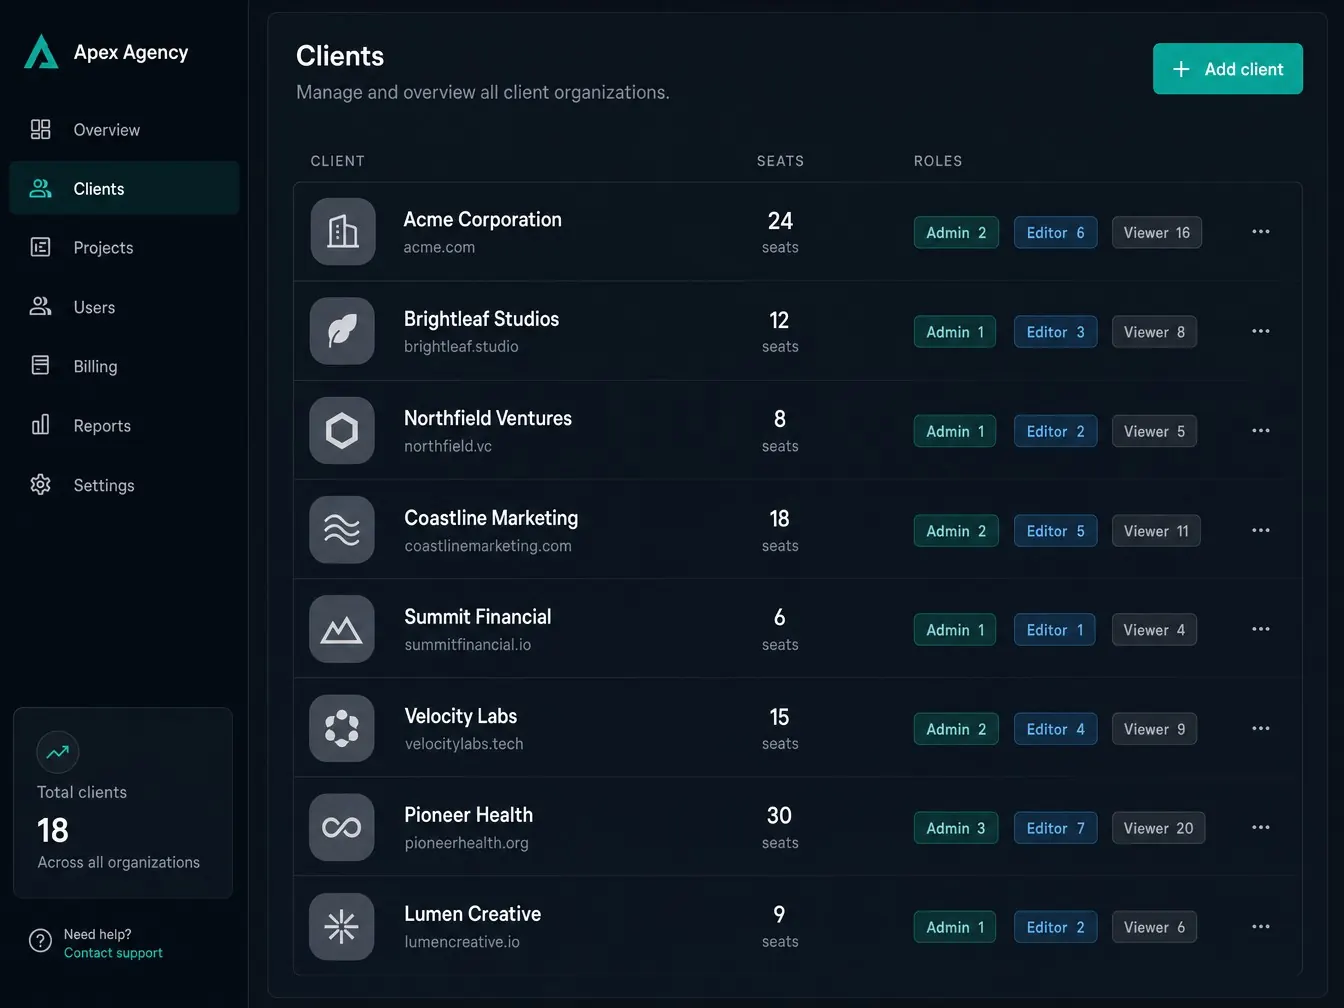Click Brightleaf Studios Admin 1 badge

(955, 332)
